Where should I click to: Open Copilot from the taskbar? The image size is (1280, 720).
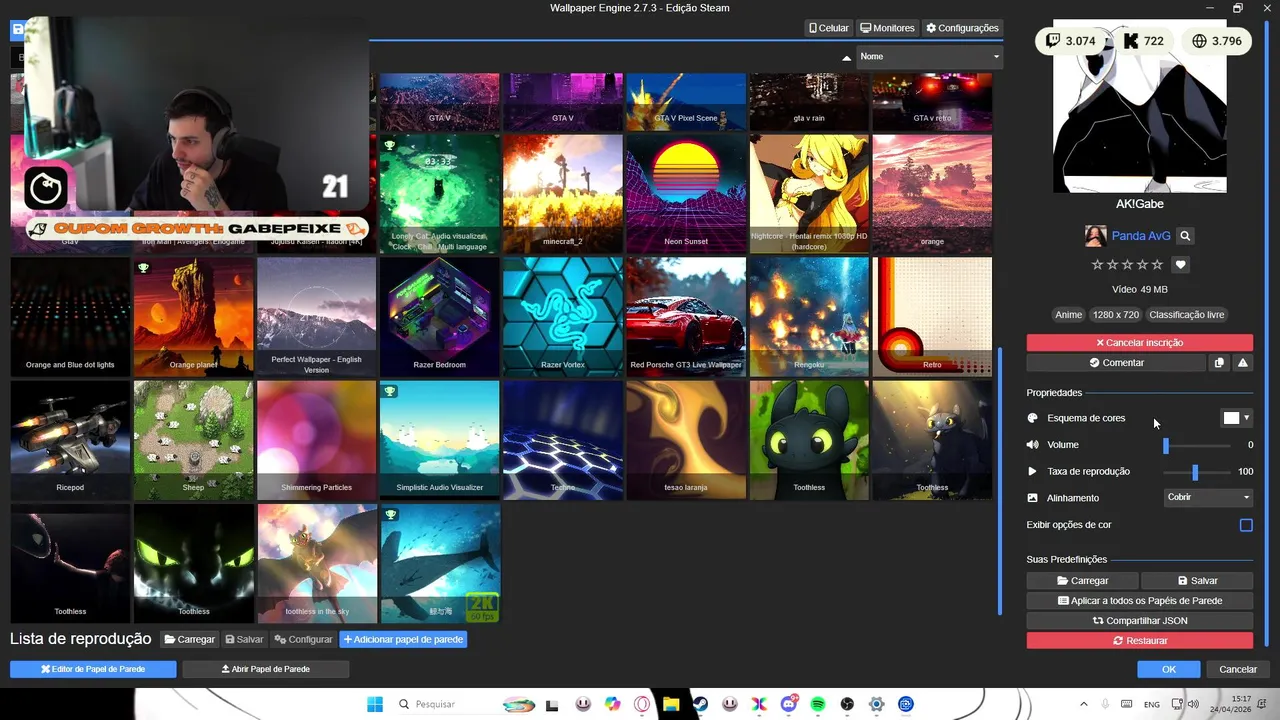pos(612,705)
